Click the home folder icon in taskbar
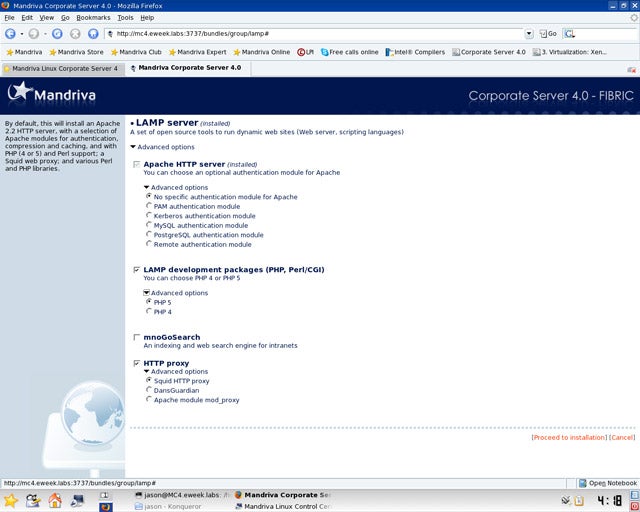This screenshot has height=512, width=640. tap(55, 501)
